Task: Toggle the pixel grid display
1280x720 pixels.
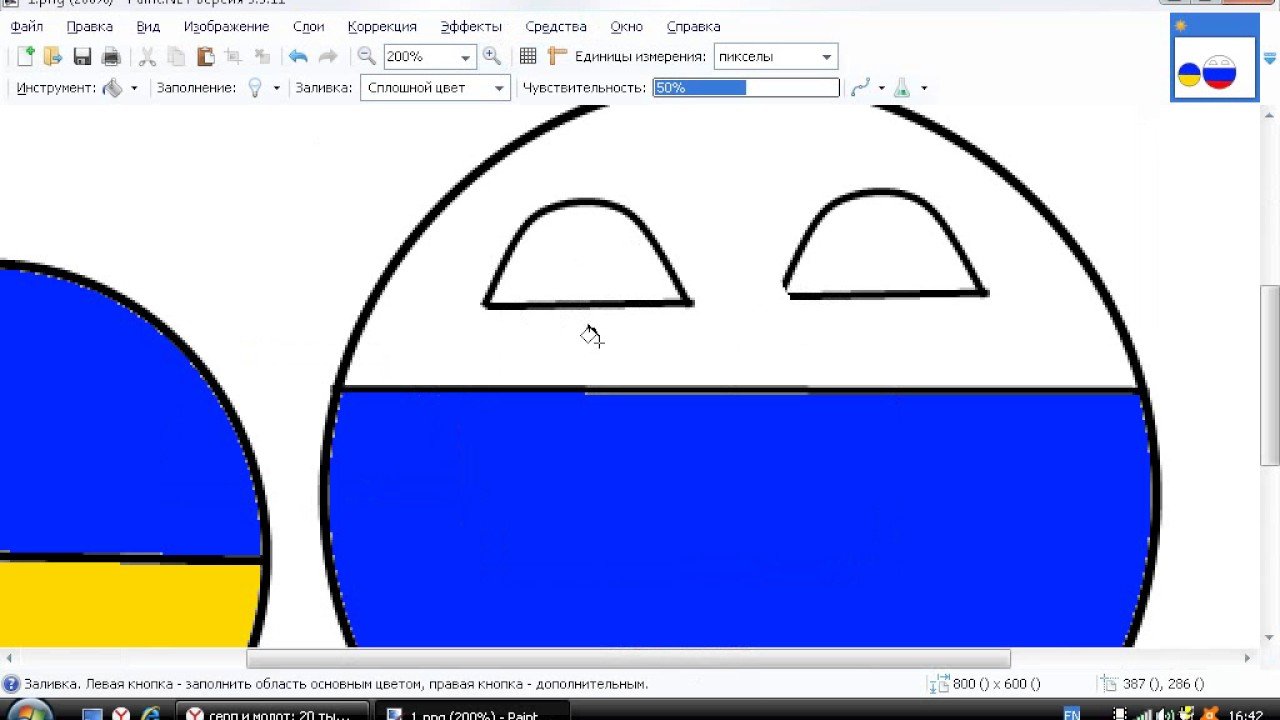Action: 528,57
